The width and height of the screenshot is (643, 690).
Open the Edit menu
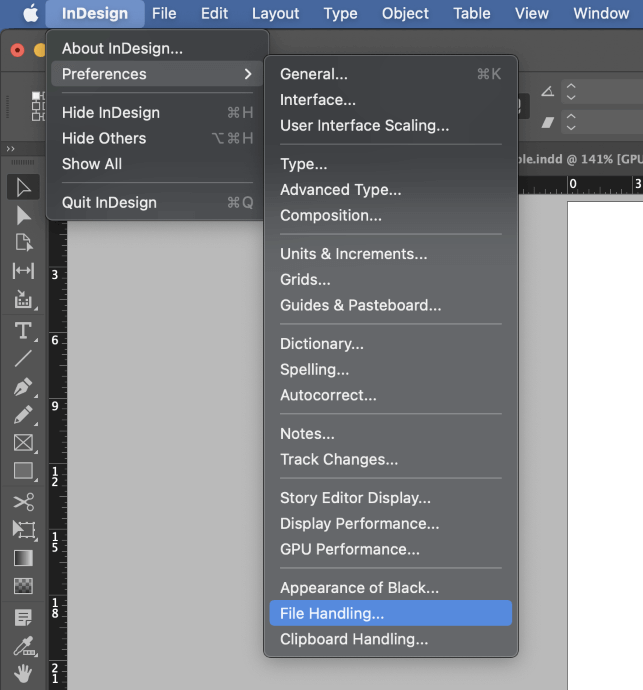[214, 14]
